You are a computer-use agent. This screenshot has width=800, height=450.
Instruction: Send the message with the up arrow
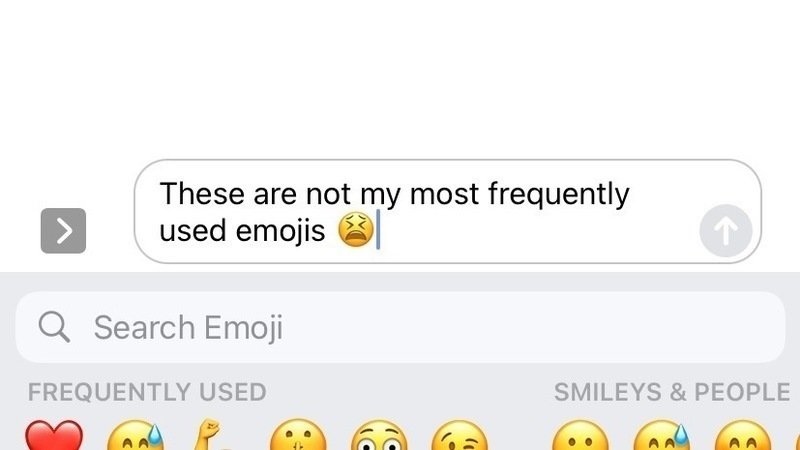[725, 232]
